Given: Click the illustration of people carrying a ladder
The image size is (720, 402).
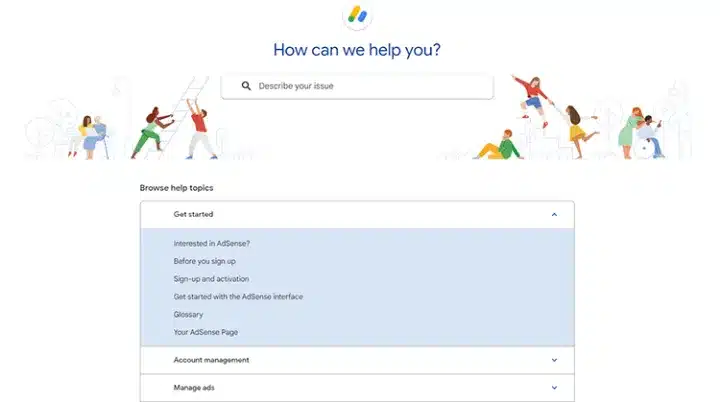Looking at the screenshot, I should 180,125.
